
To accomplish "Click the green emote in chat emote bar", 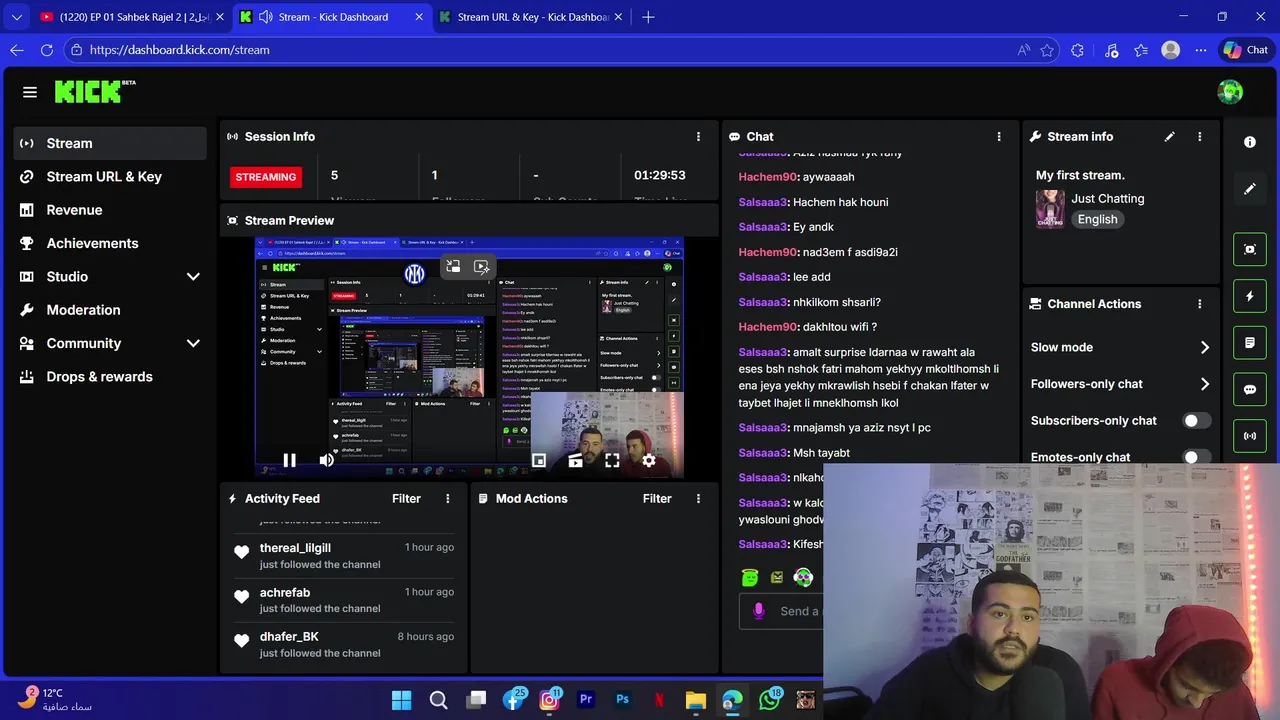I will tap(750, 577).
